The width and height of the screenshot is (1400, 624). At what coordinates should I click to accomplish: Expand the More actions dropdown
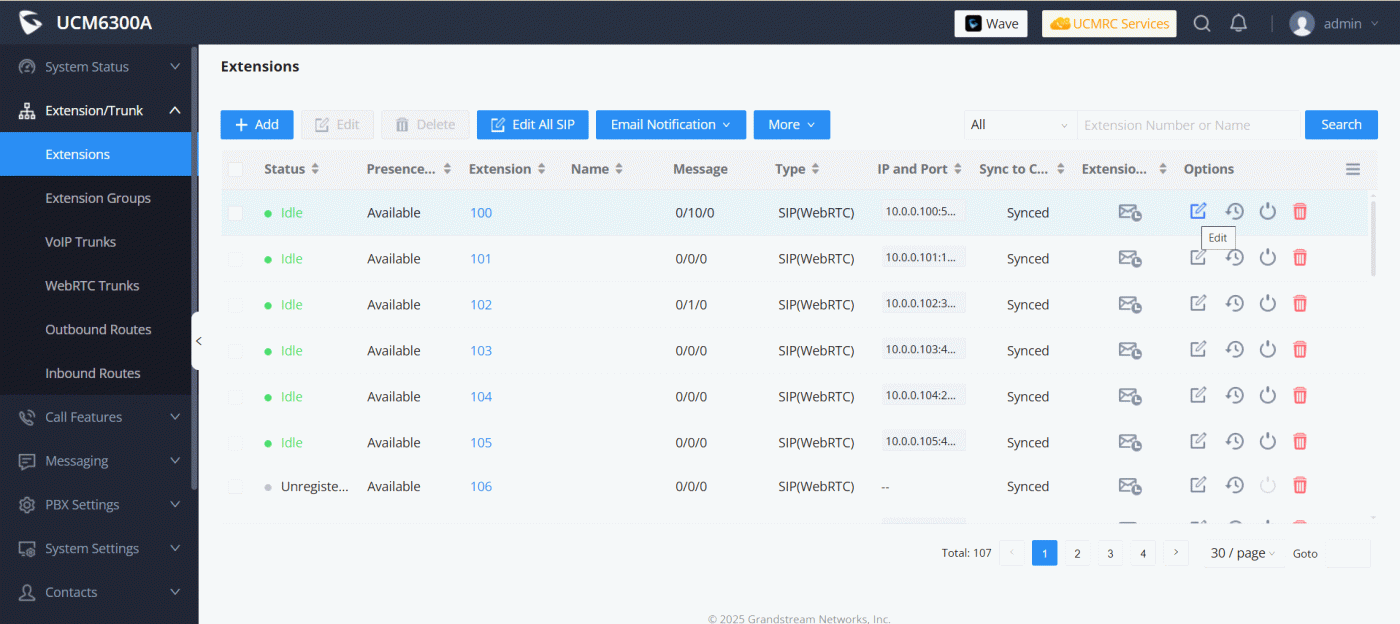[x=791, y=125]
